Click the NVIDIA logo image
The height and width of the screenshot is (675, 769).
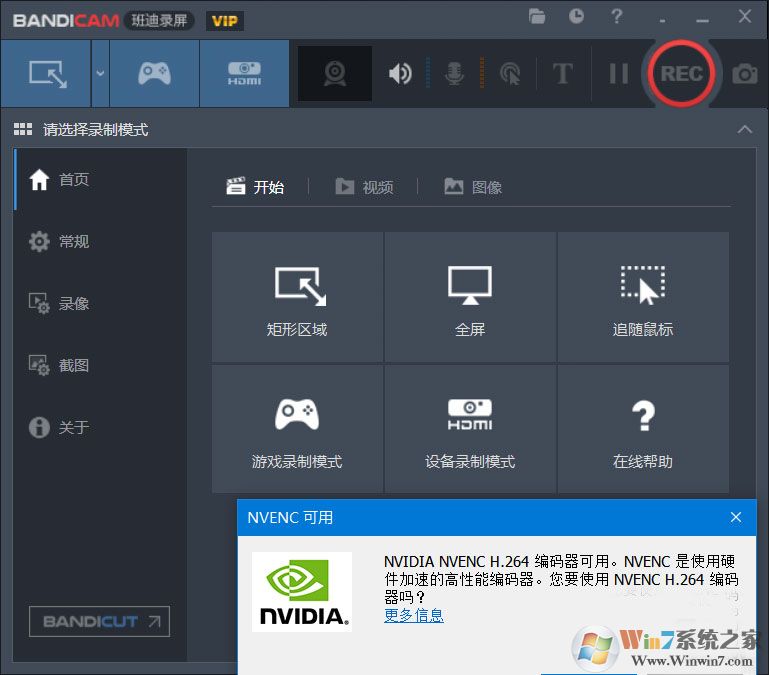tap(302, 592)
